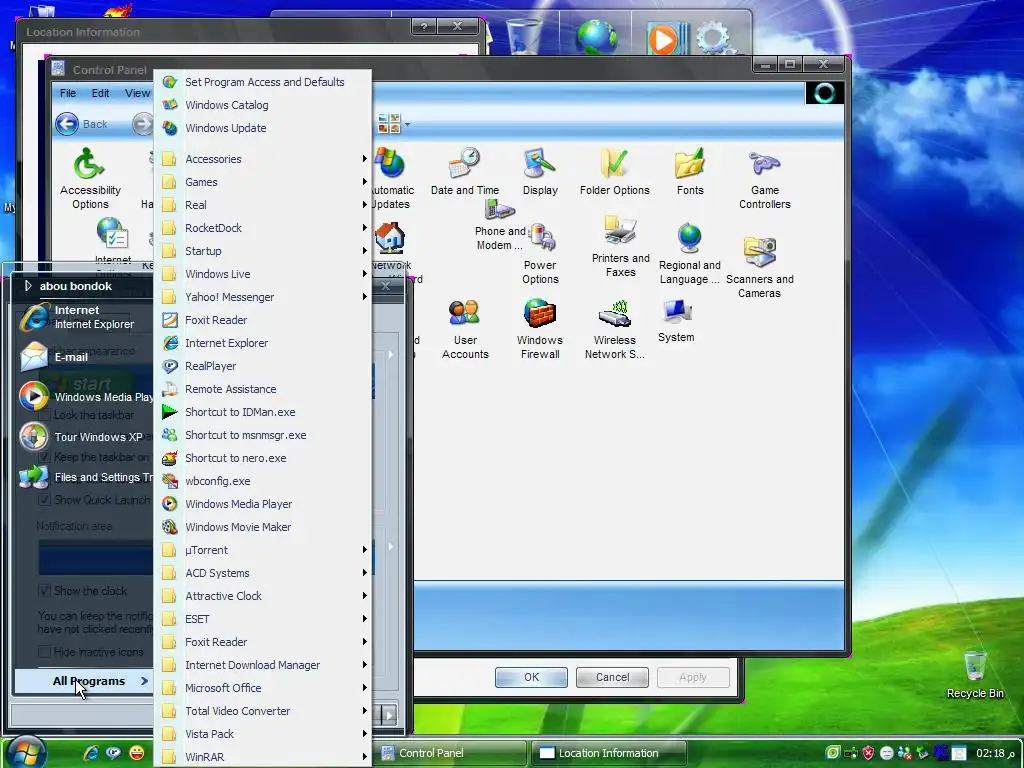The image size is (1024, 768).
Task: Open the Scanners and Cameras icon
Action: point(759,266)
